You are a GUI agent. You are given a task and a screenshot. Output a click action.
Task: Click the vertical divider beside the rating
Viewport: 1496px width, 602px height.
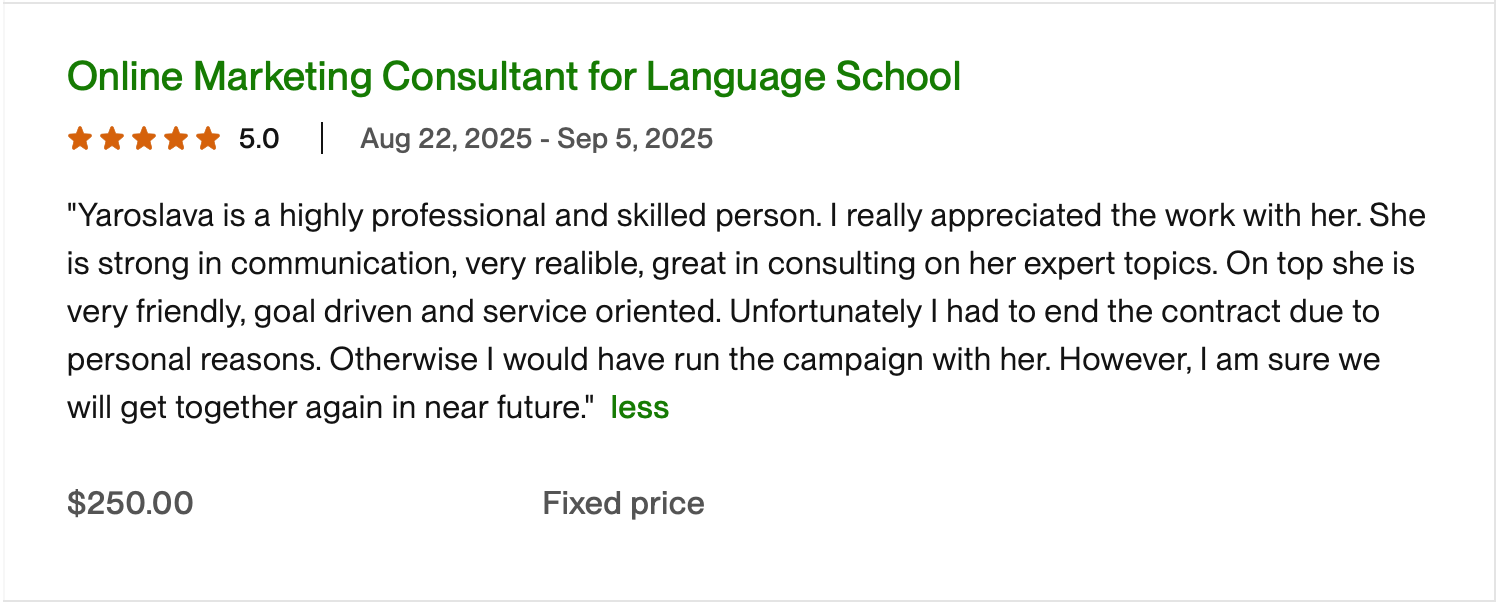[x=322, y=139]
